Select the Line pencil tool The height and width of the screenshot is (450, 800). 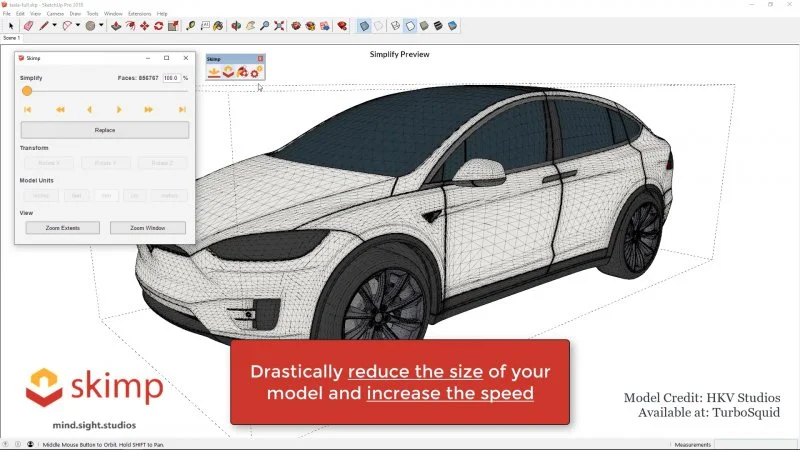44,26
